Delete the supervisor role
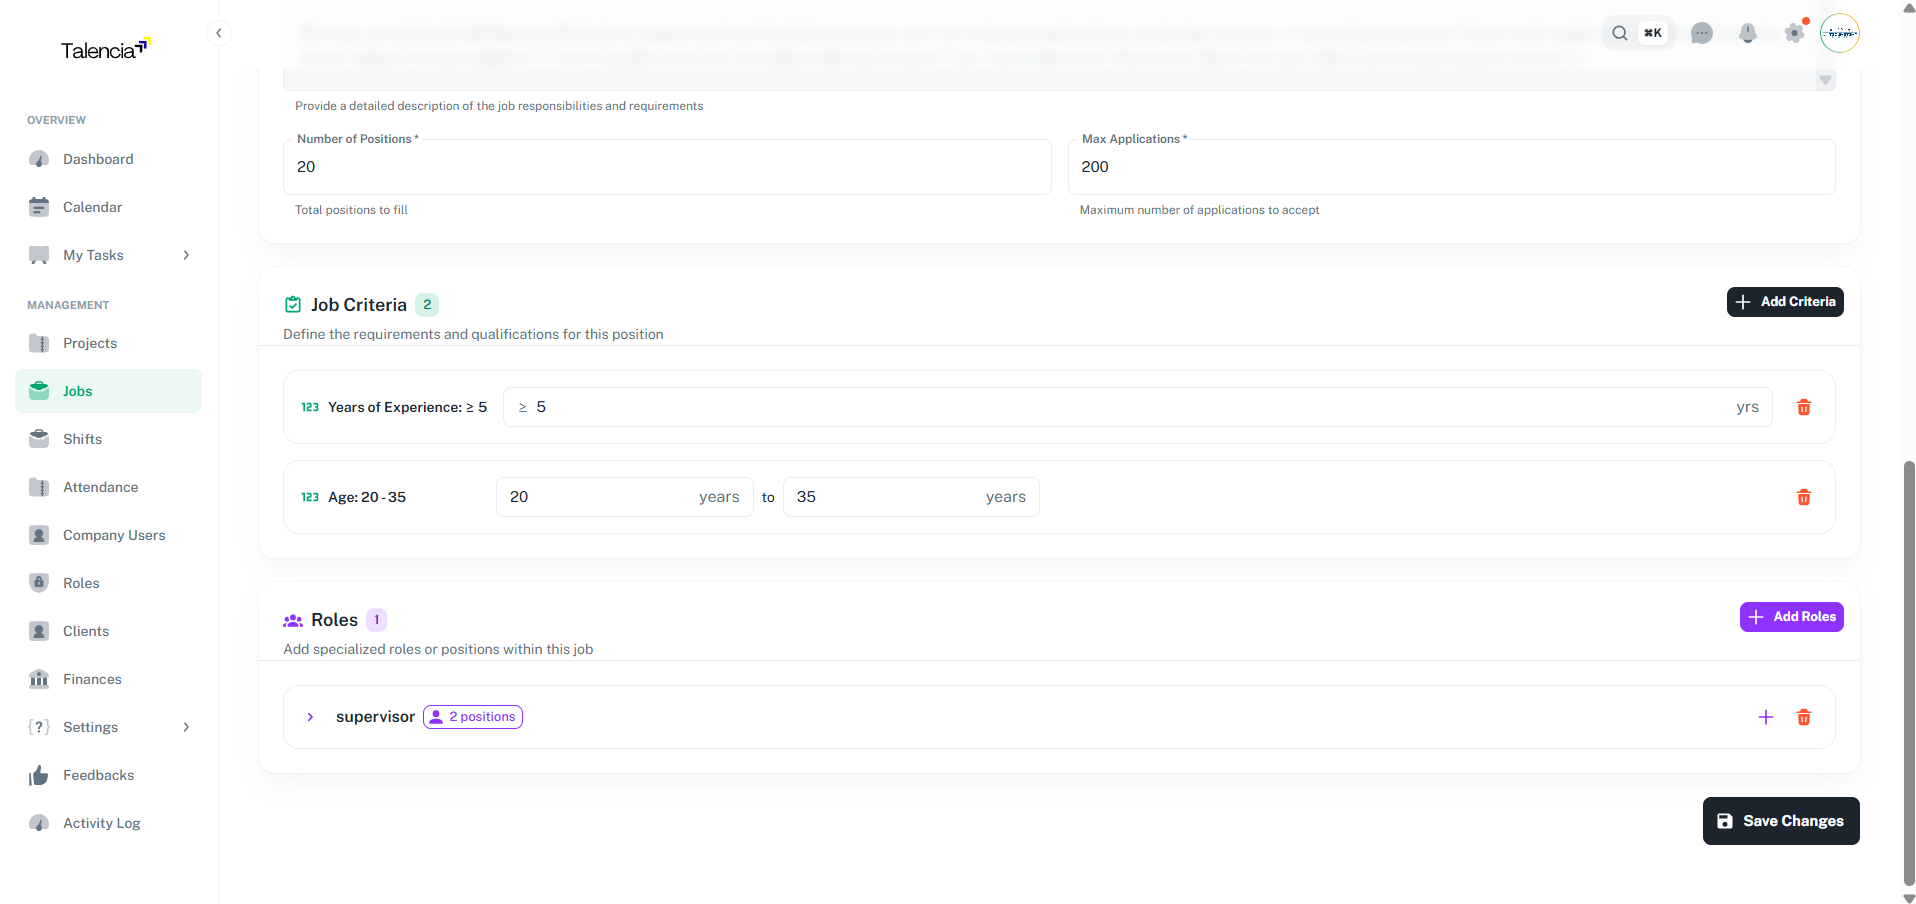Screen dimensions: 1916x904 point(1803,717)
